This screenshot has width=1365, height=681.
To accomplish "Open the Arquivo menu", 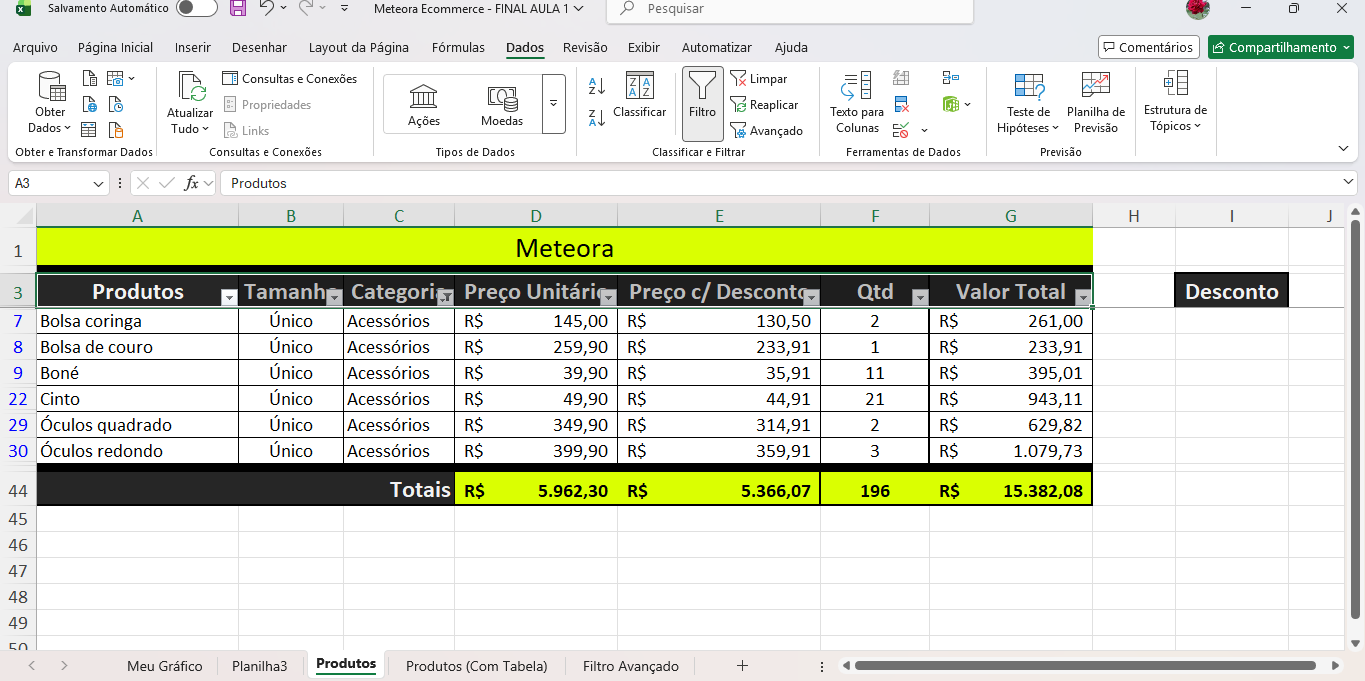I will (35, 47).
